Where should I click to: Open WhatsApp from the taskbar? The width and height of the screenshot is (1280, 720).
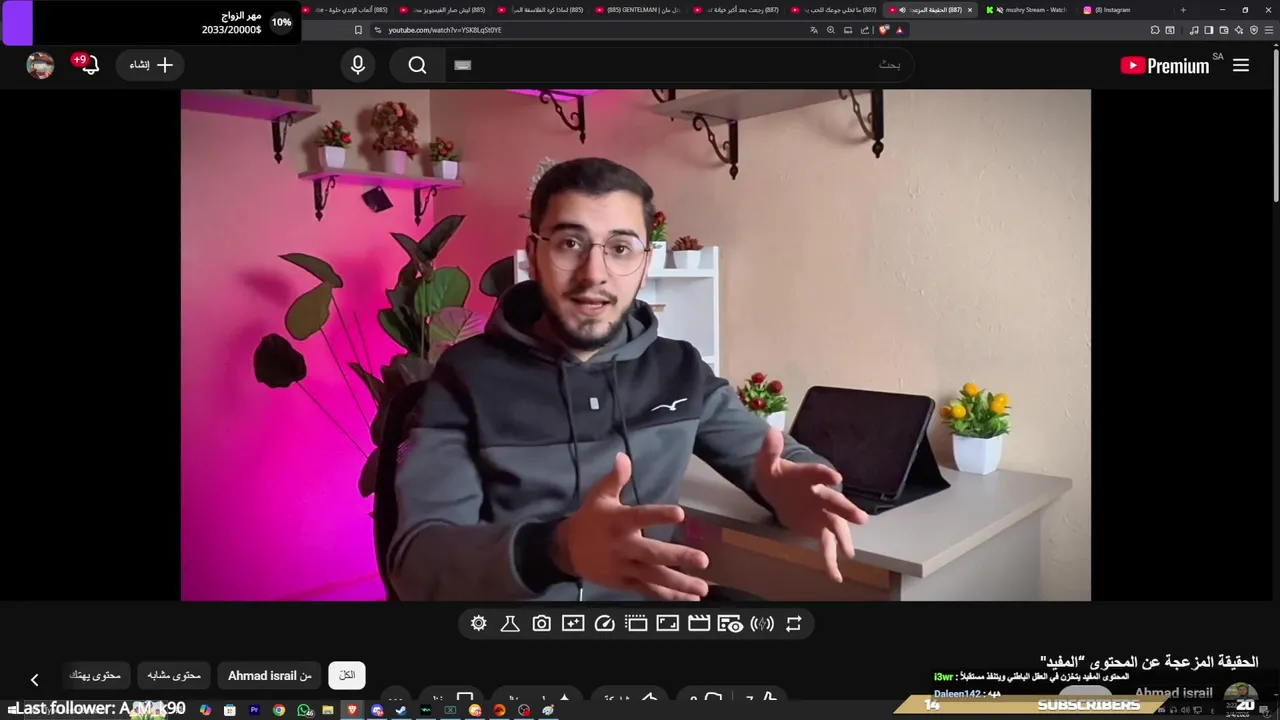click(305, 710)
